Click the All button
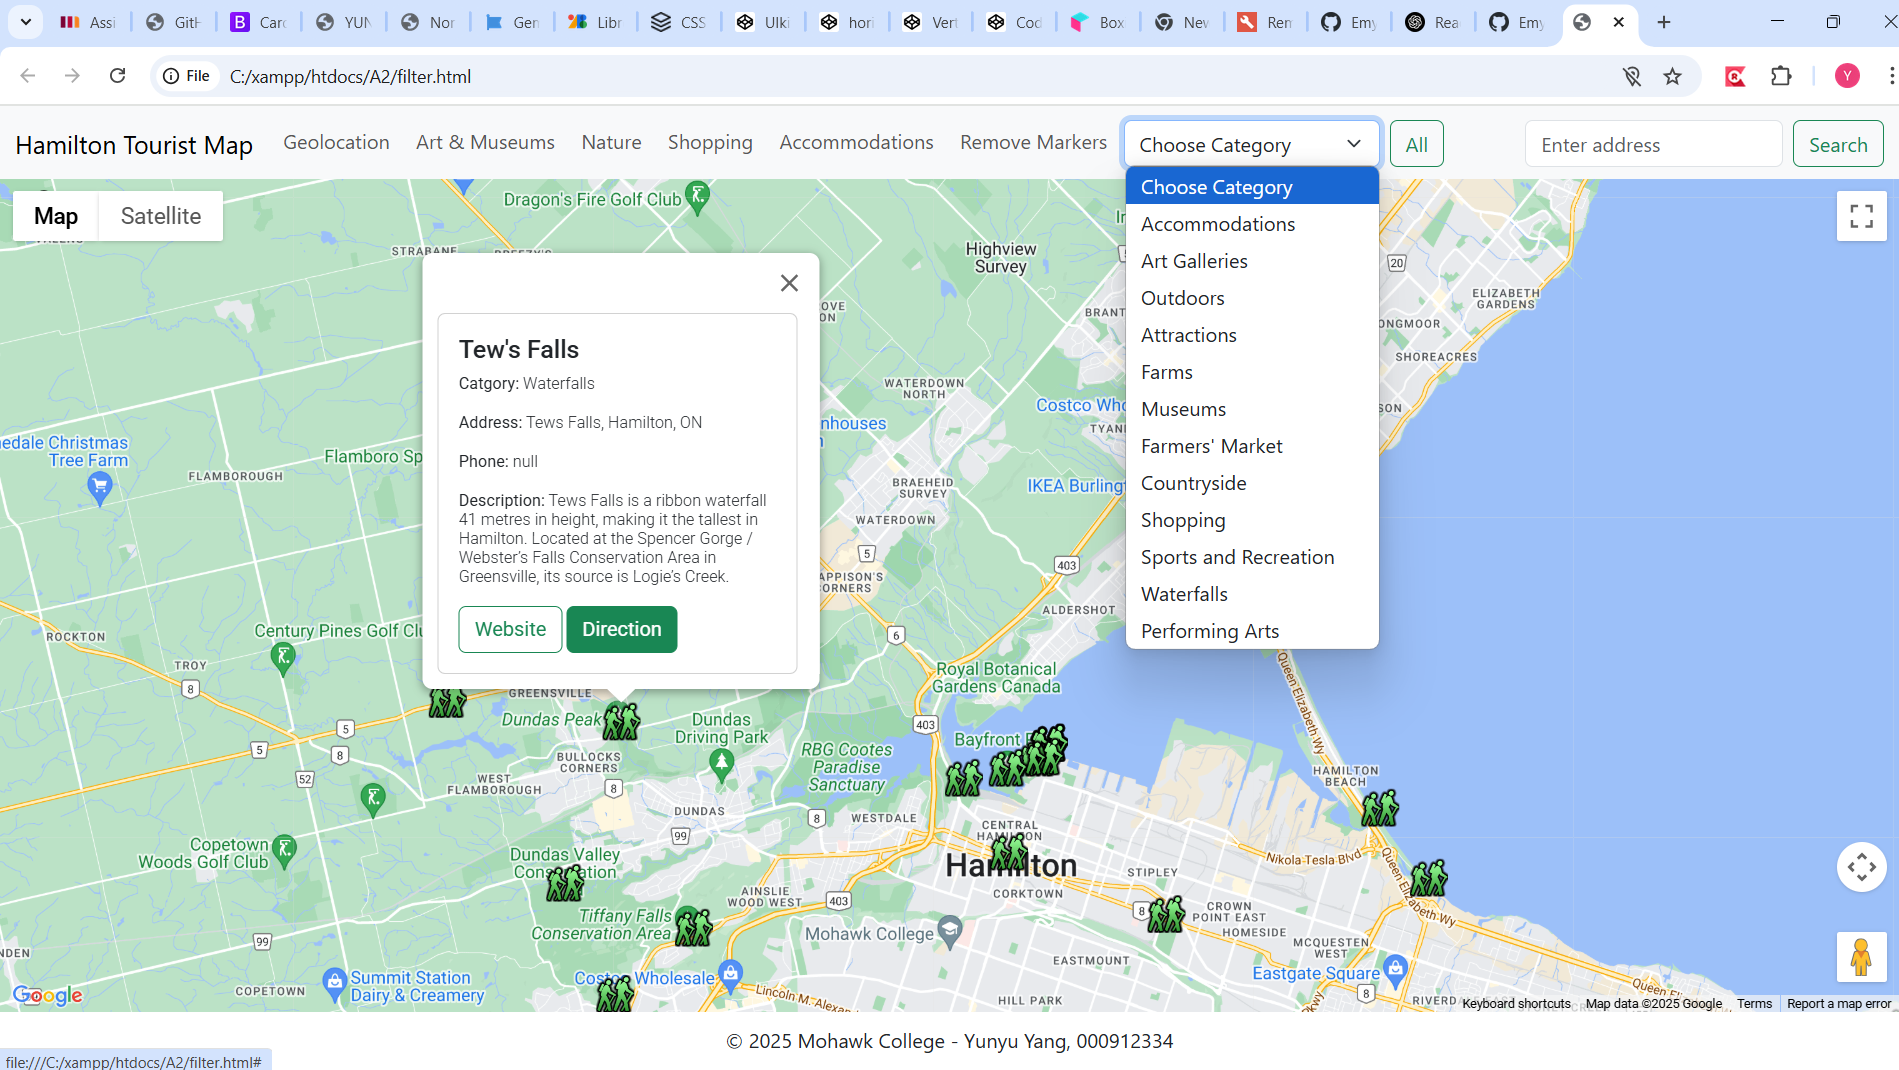This screenshot has height=1070, width=1899. click(x=1416, y=144)
